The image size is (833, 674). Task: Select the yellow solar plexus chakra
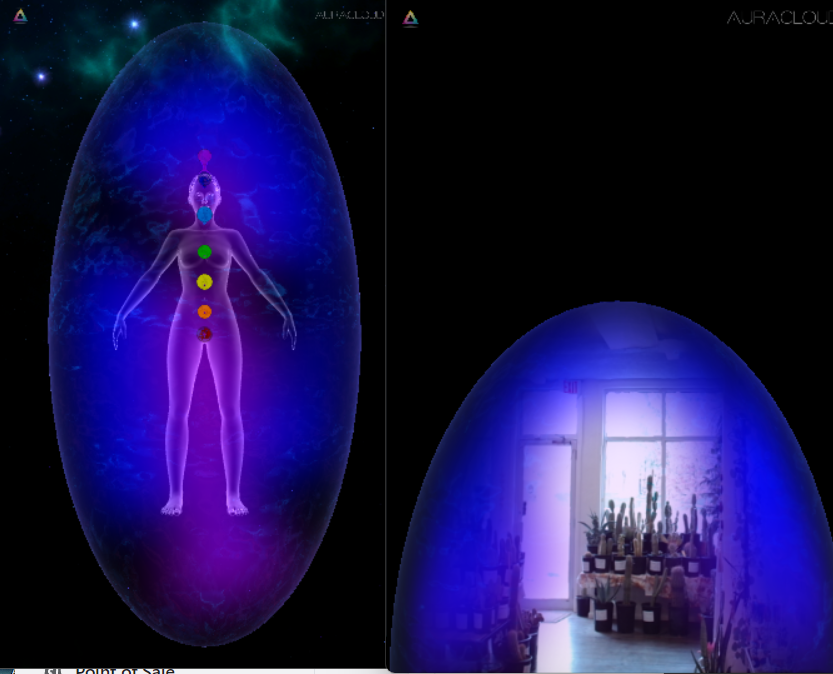pyautogui.click(x=204, y=282)
